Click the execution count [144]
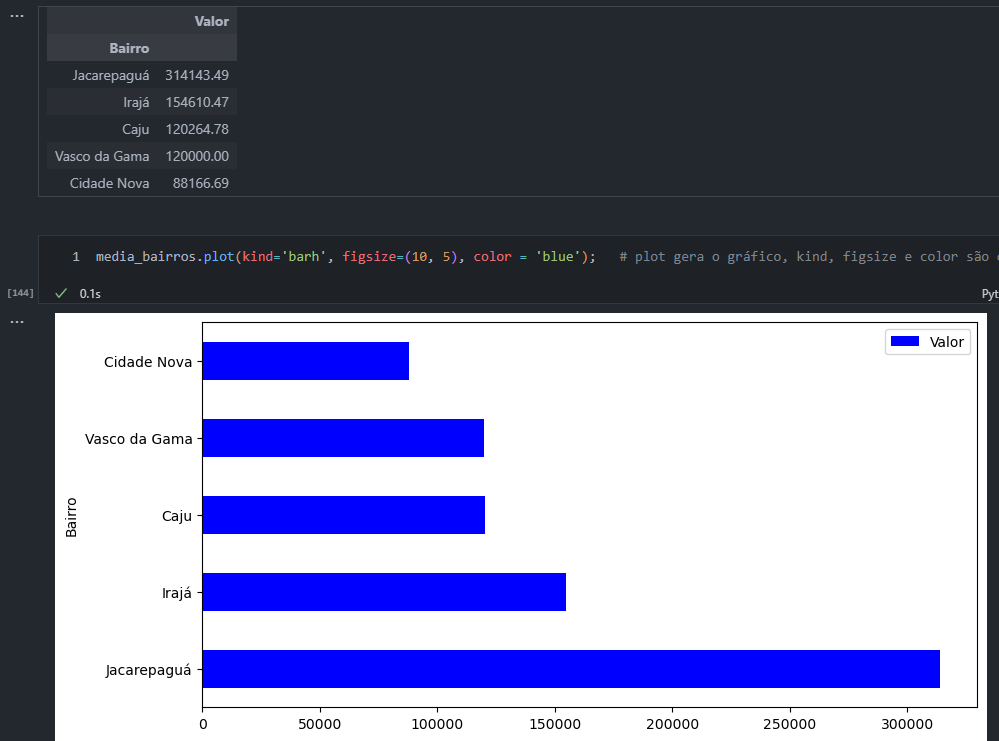 click(x=20, y=293)
